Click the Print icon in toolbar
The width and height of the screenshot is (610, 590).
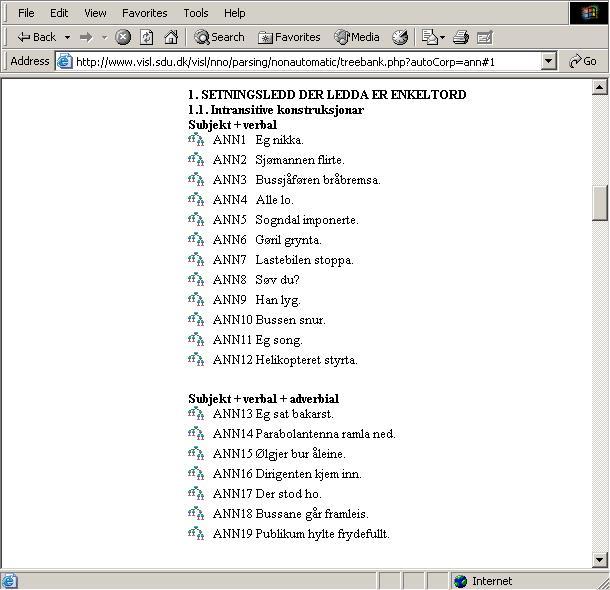[x=461, y=37]
